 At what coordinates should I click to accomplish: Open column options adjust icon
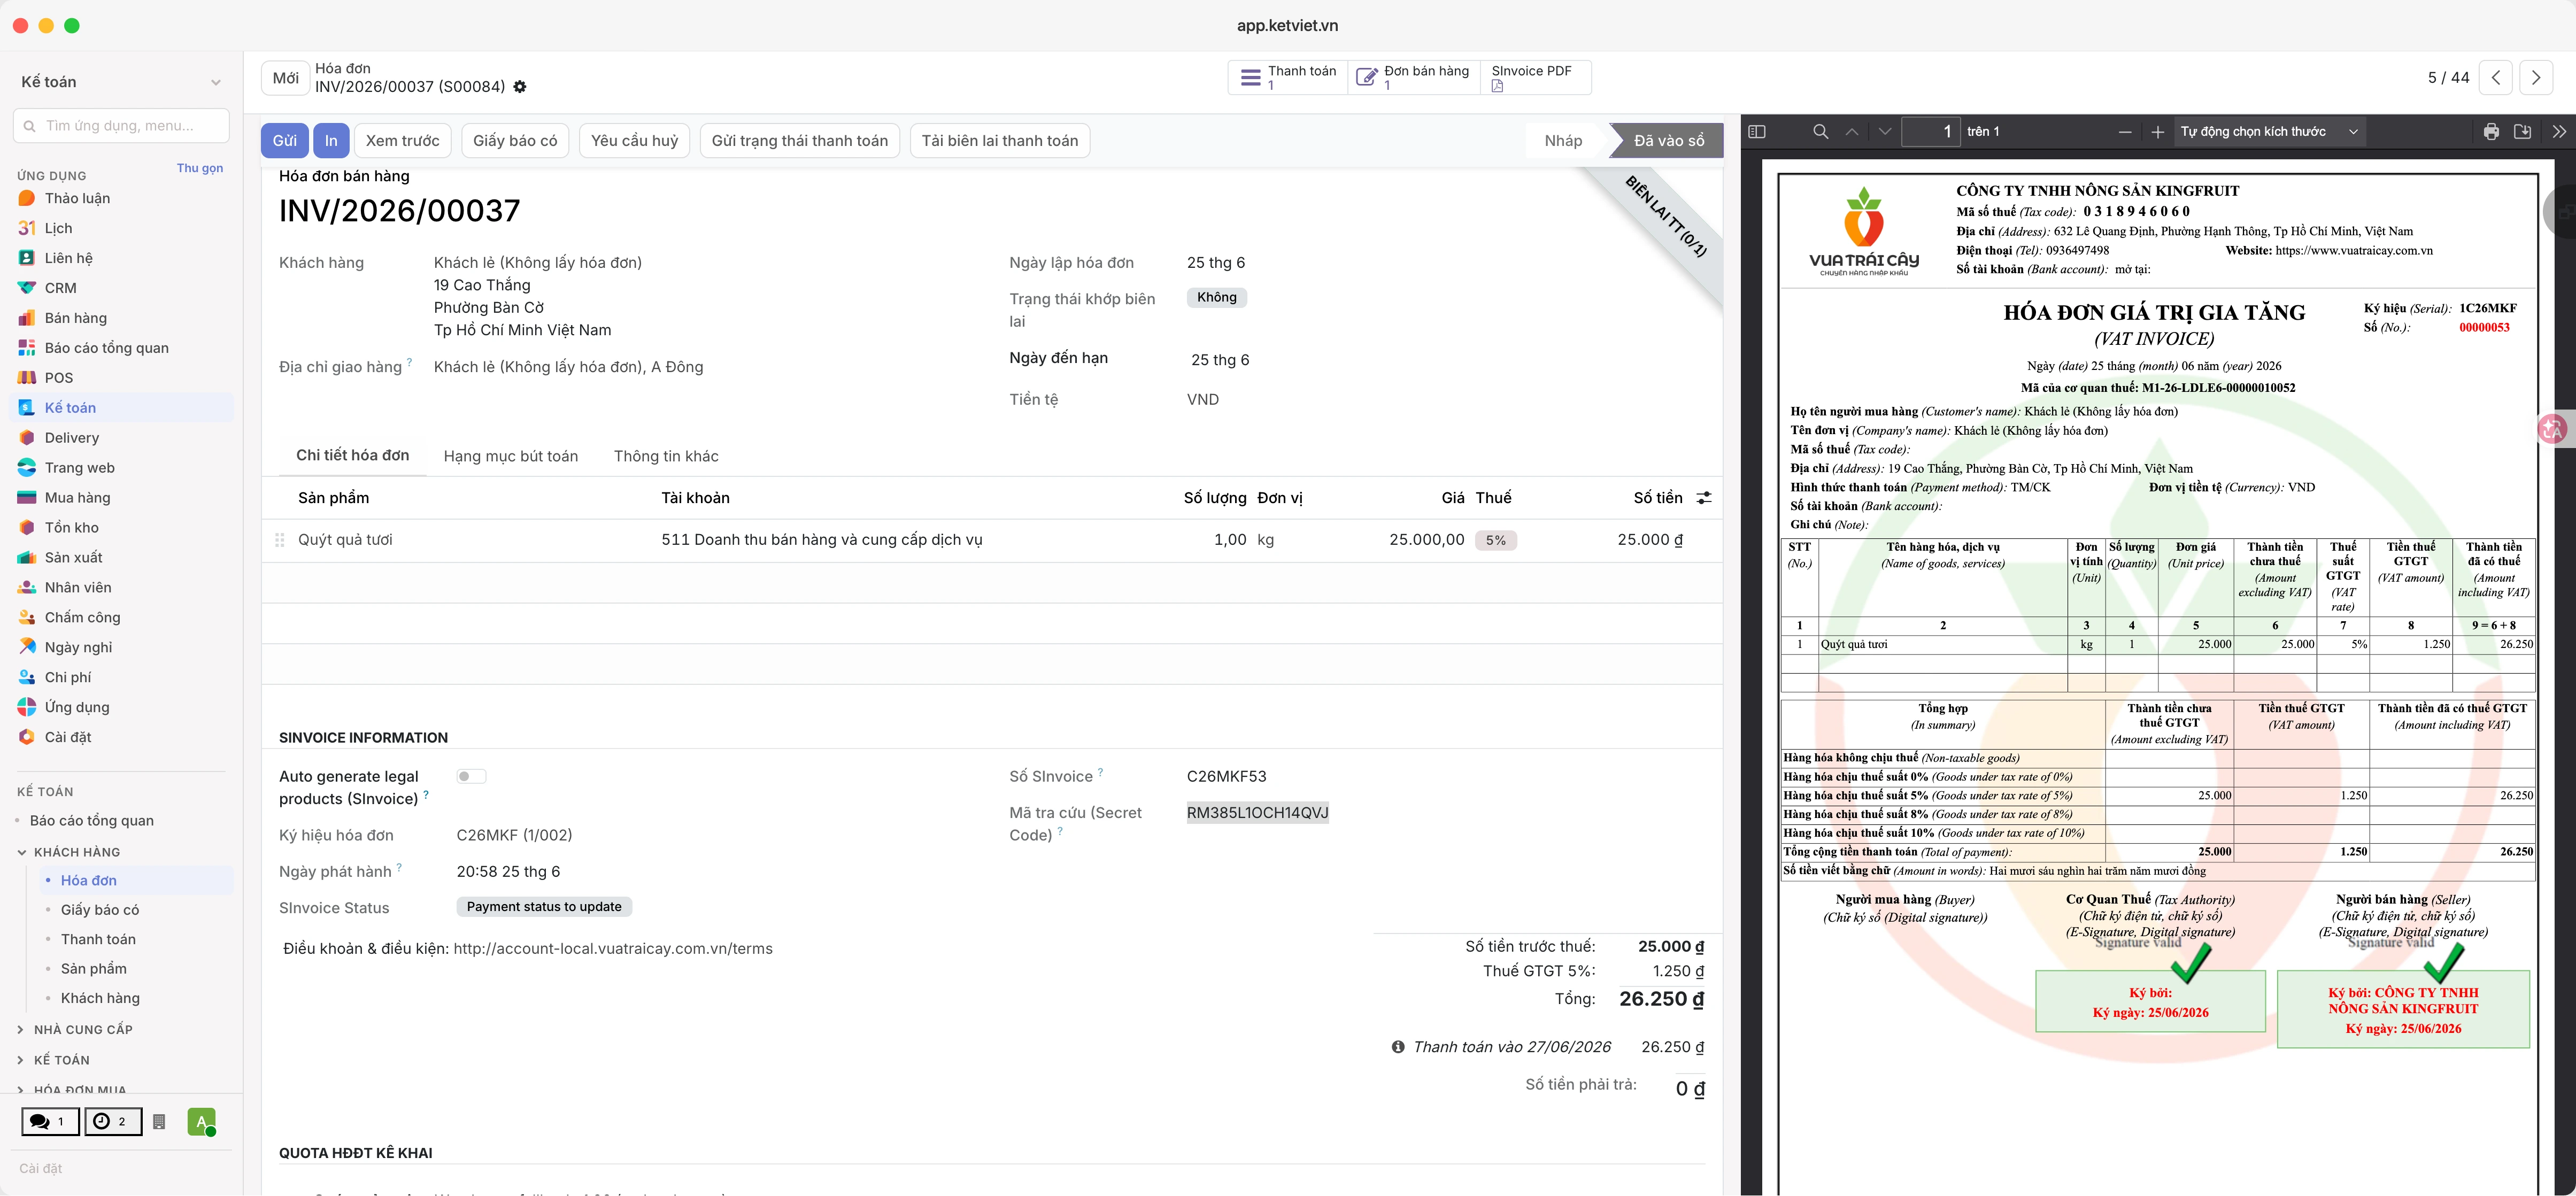[1704, 498]
